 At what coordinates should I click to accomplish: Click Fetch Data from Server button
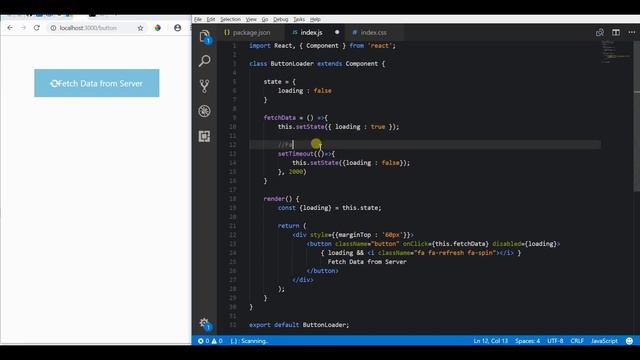point(97,83)
